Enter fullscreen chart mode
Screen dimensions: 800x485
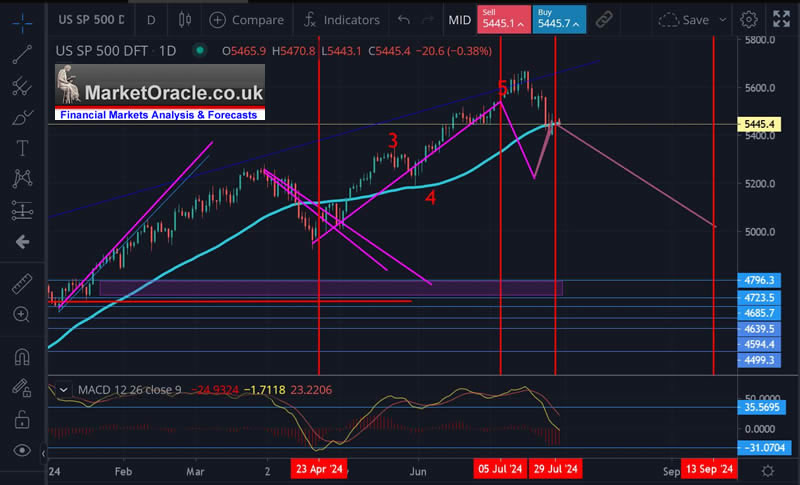pyautogui.click(x=781, y=19)
